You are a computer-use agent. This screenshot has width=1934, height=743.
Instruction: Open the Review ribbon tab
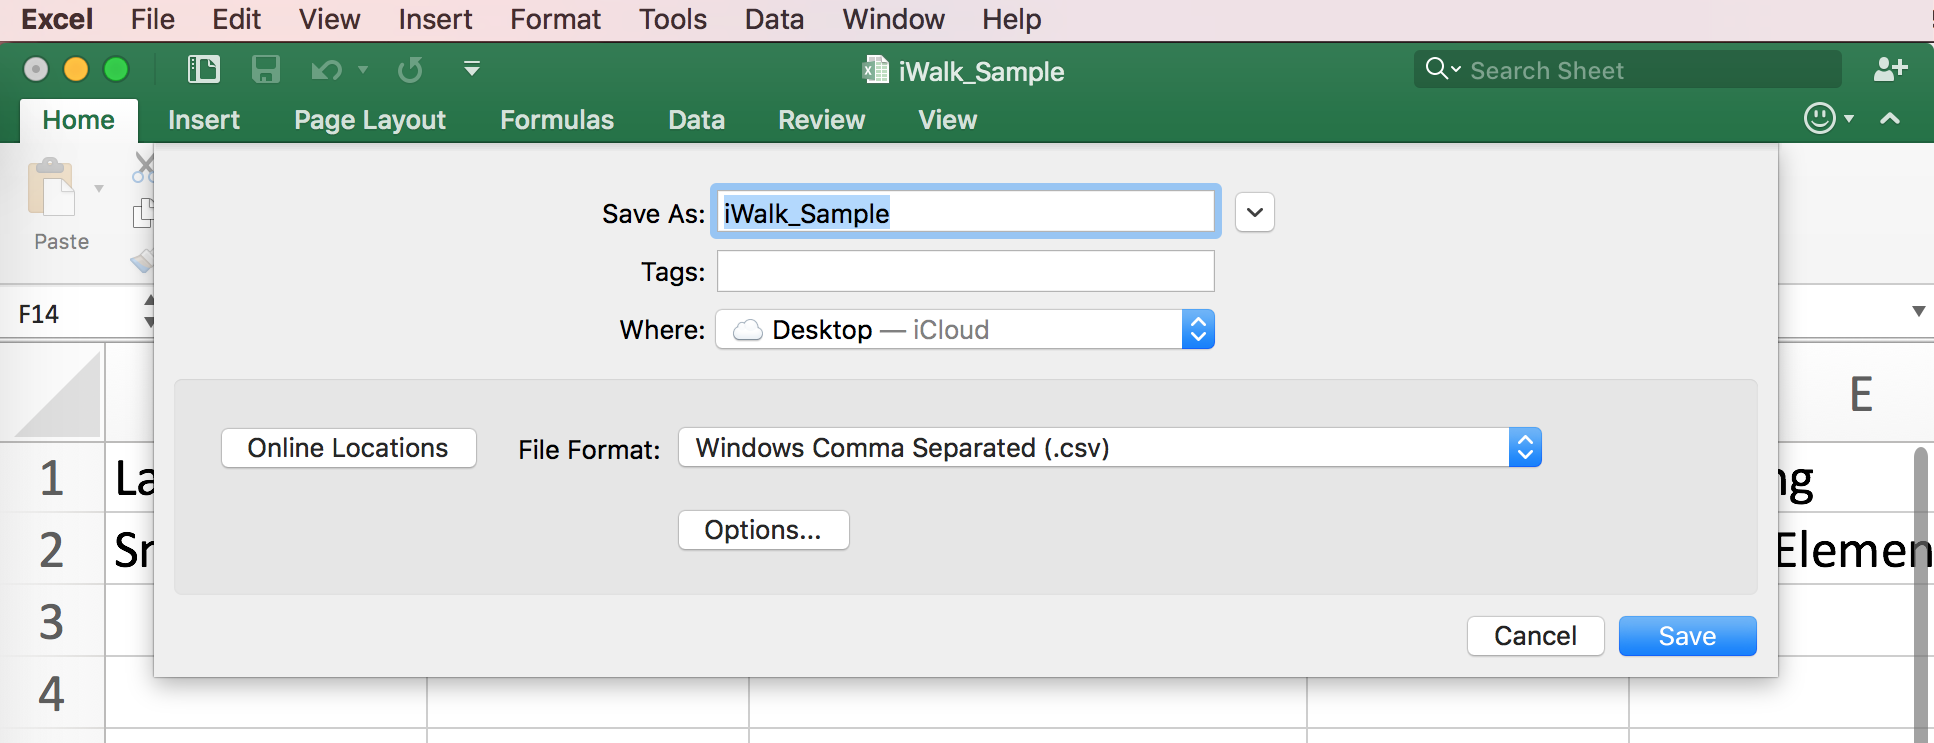(821, 120)
